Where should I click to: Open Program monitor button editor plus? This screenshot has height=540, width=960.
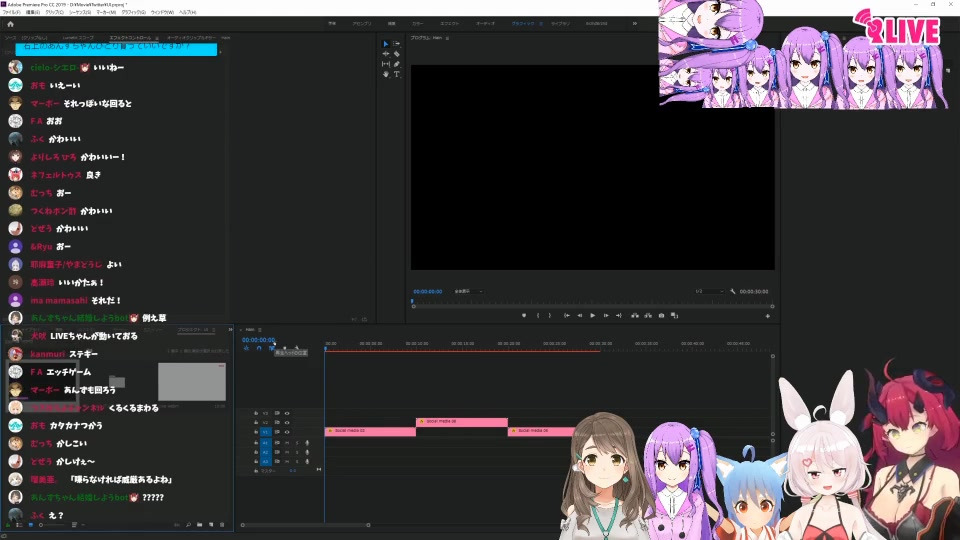click(768, 316)
